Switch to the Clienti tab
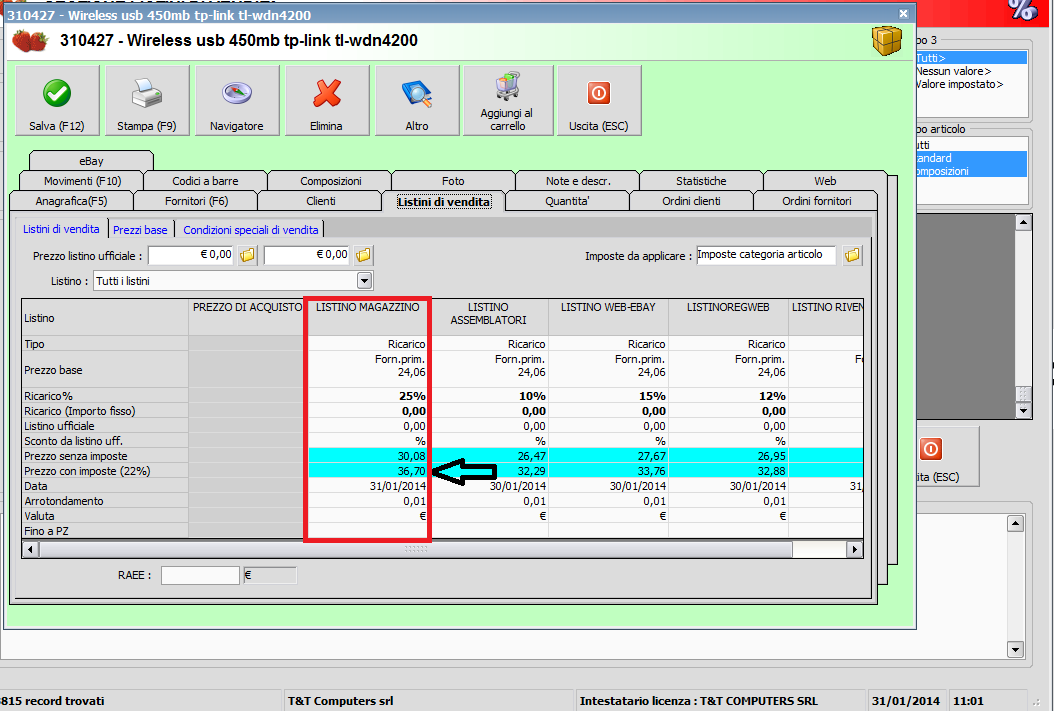1054x711 pixels. point(321,201)
